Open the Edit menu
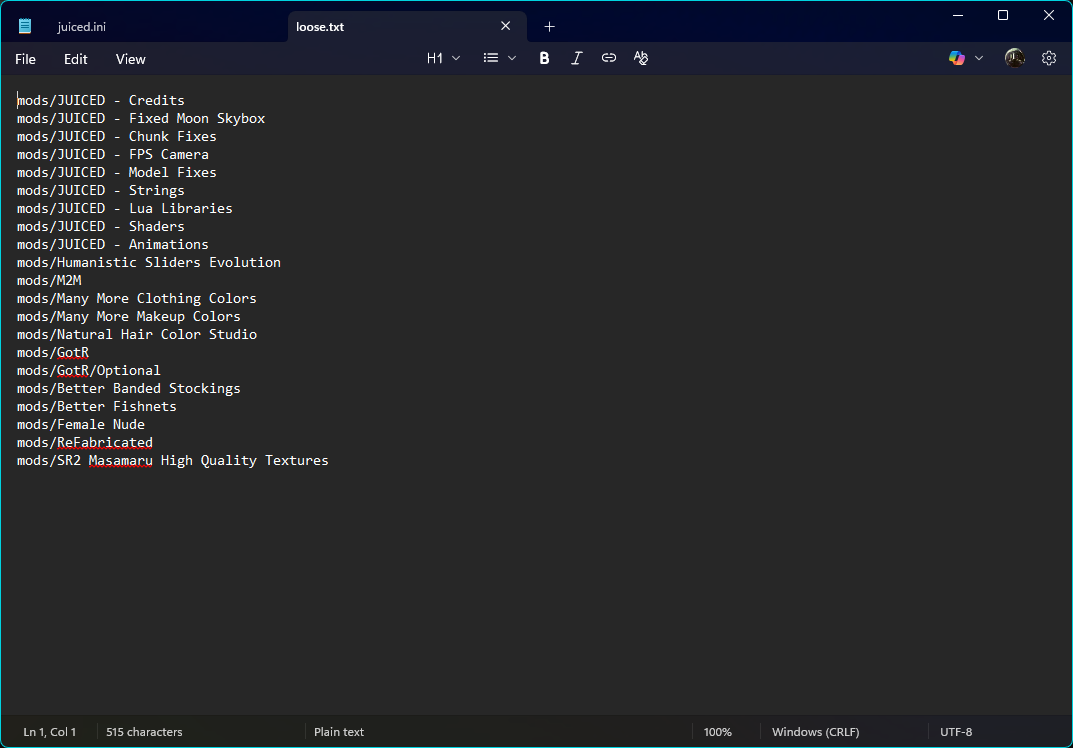 [76, 59]
